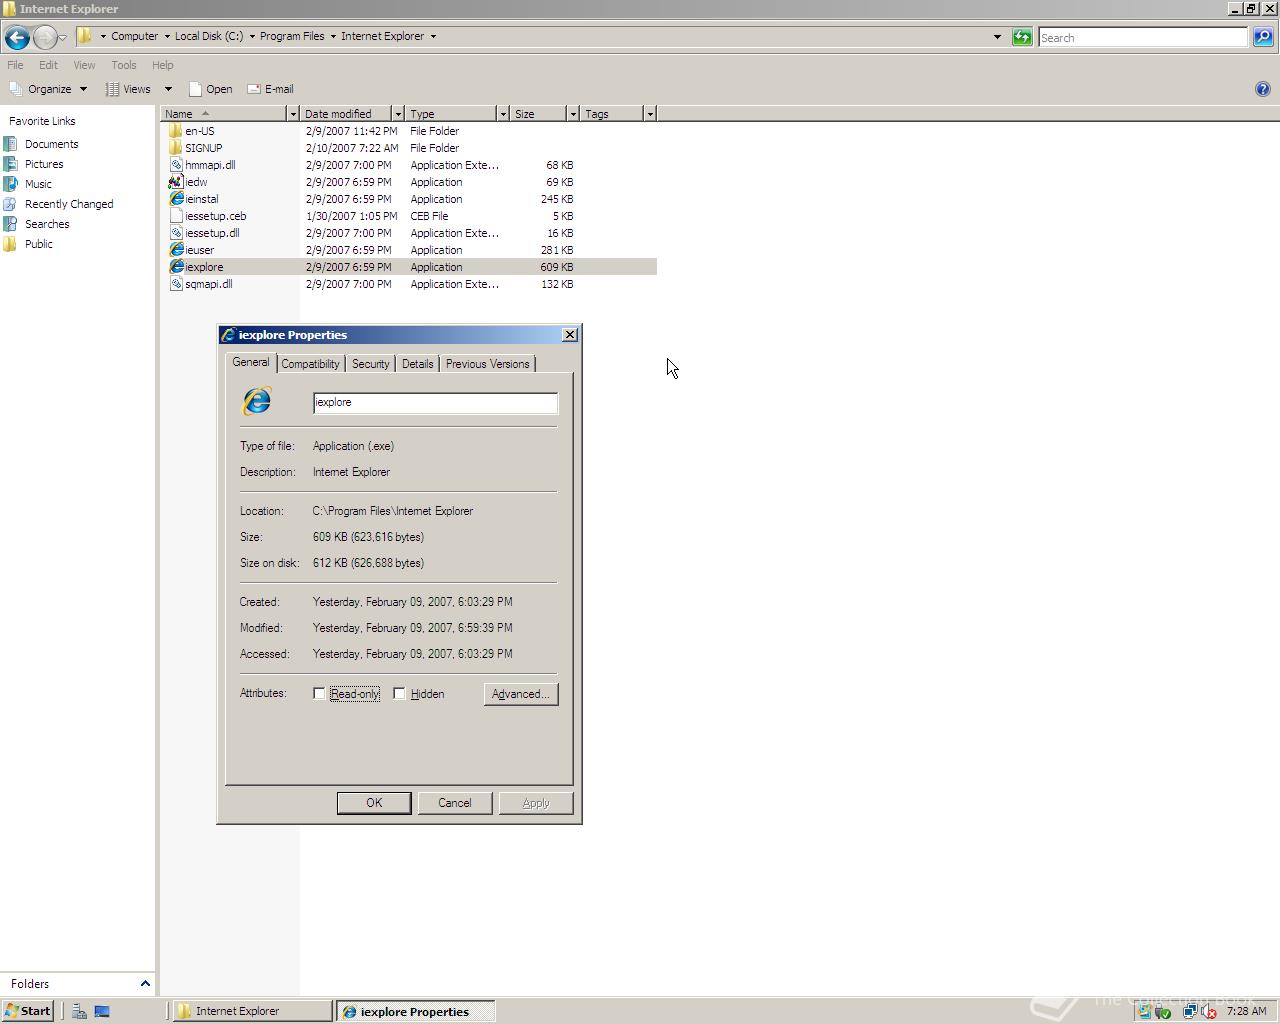Click OK in iexplore Properties
Viewport: 1280px width, 1024px height.
(x=374, y=803)
